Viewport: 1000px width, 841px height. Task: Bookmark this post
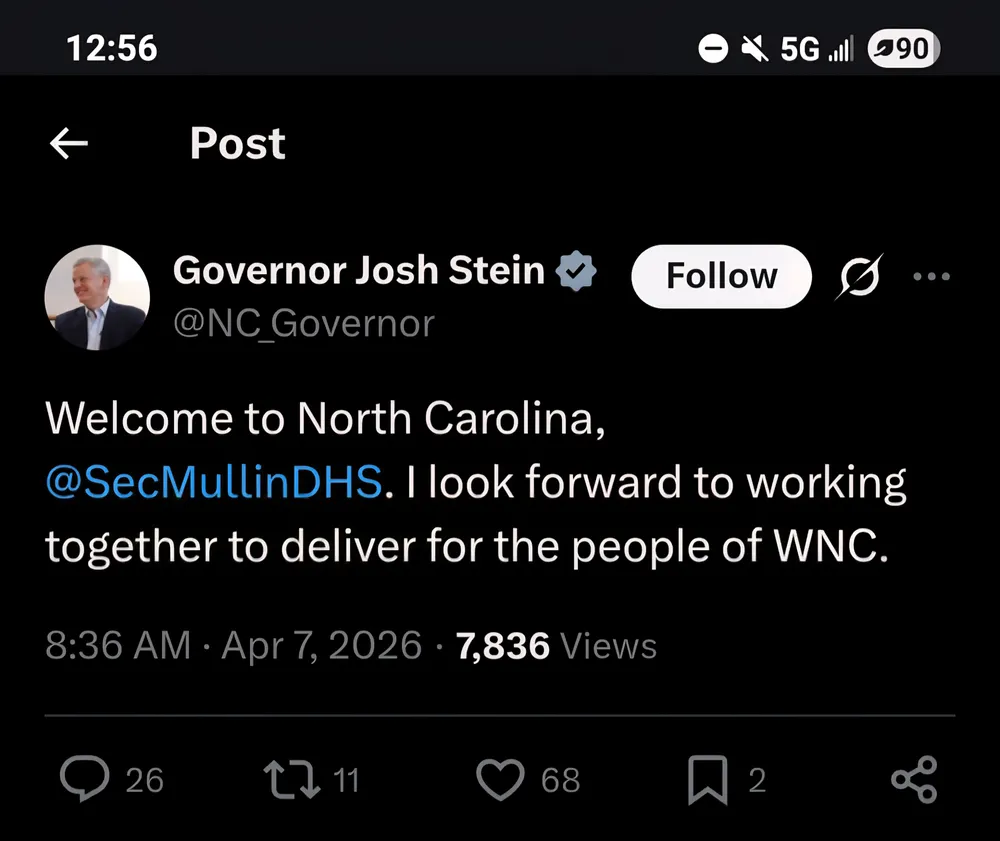coord(708,780)
